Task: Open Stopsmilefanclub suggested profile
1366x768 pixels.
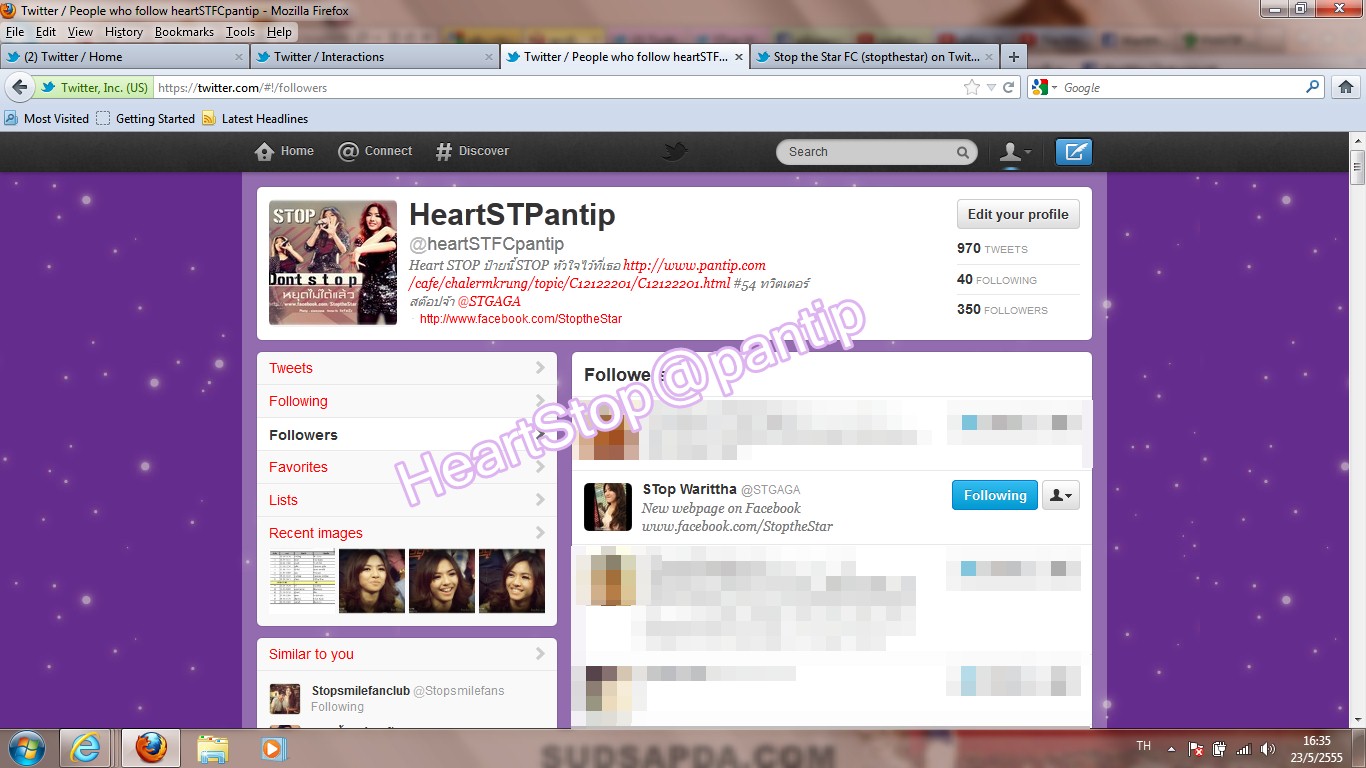Action: [359, 690]
